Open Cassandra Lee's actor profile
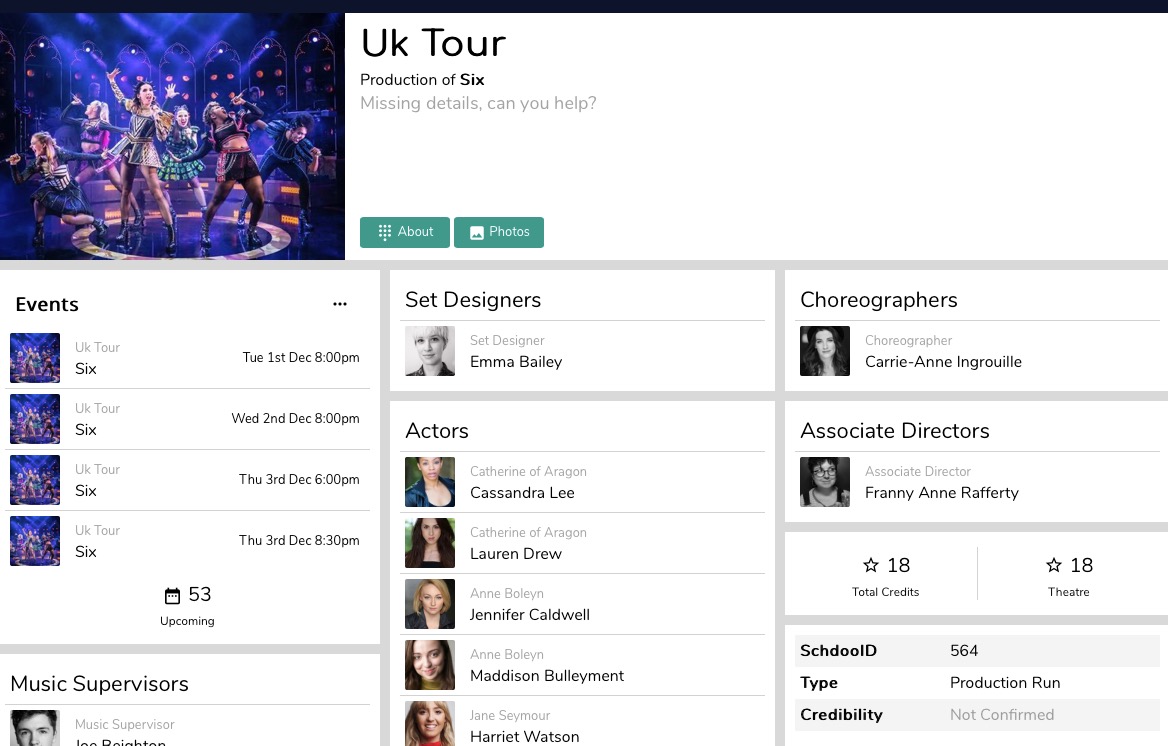 [522, 493]
